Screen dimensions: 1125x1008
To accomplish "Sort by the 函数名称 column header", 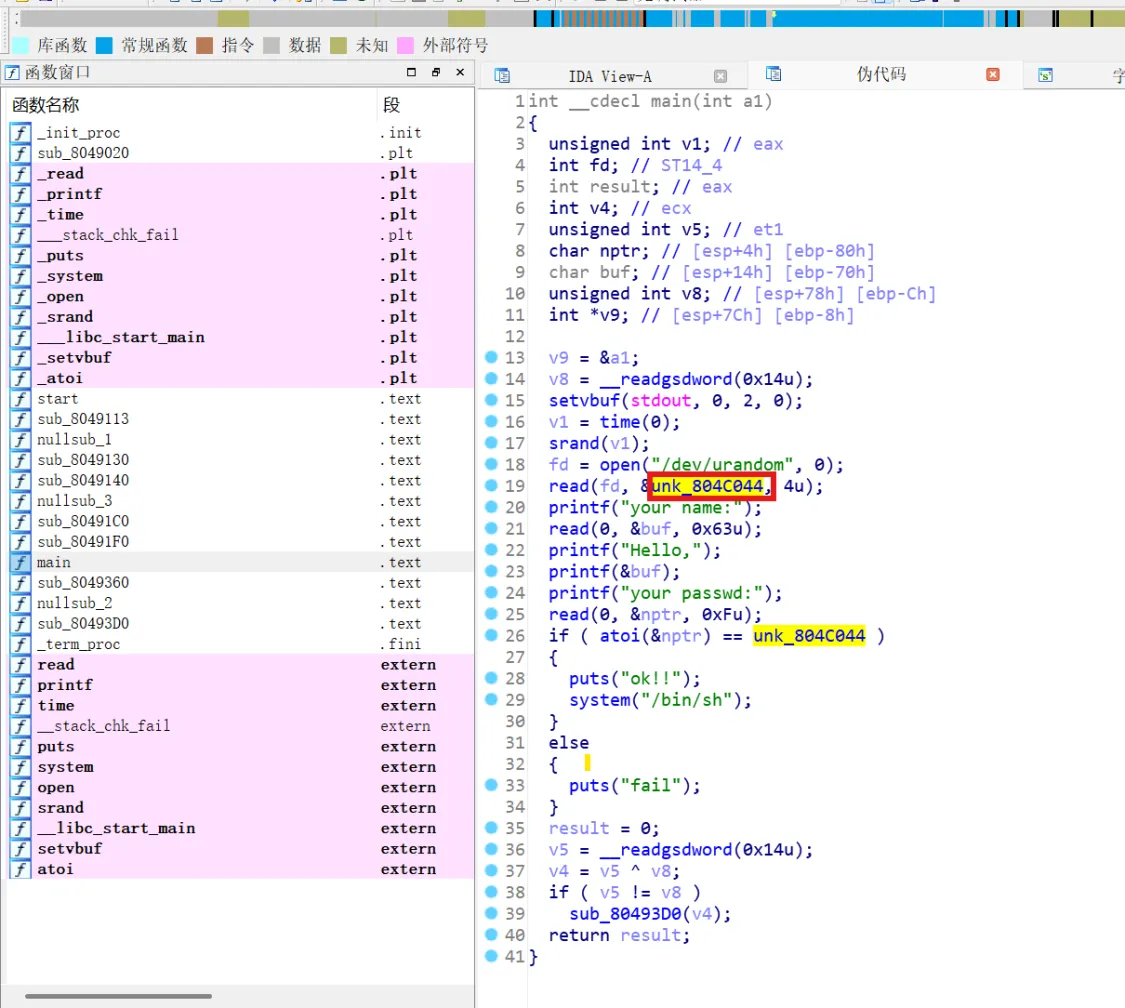I will pos(45,105).
